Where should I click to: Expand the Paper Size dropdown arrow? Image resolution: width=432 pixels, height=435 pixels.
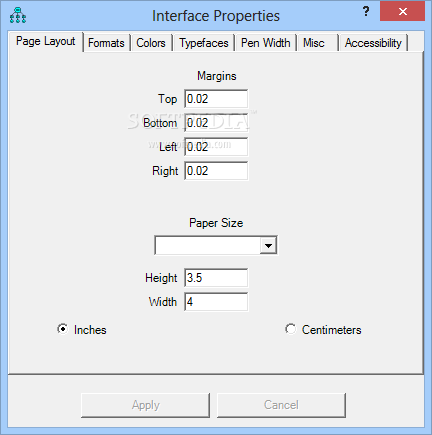(268, 246)
